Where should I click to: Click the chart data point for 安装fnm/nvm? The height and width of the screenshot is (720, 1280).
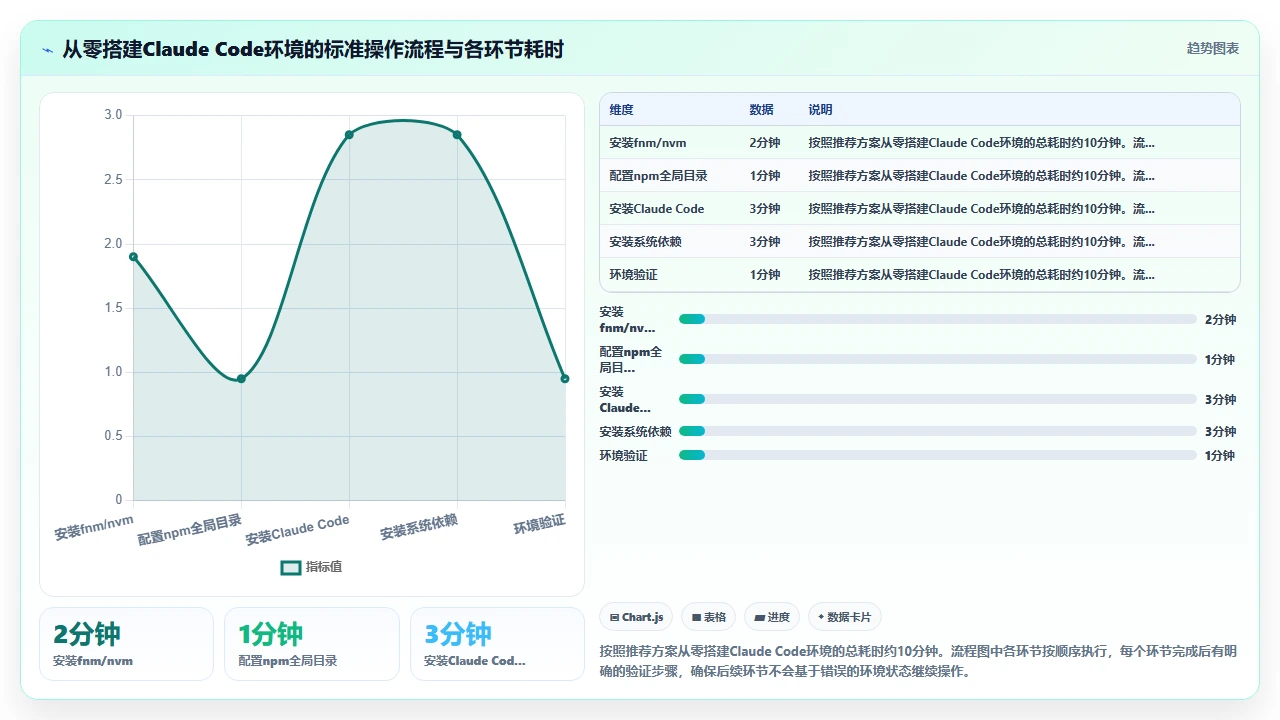[x=133, y=257]
